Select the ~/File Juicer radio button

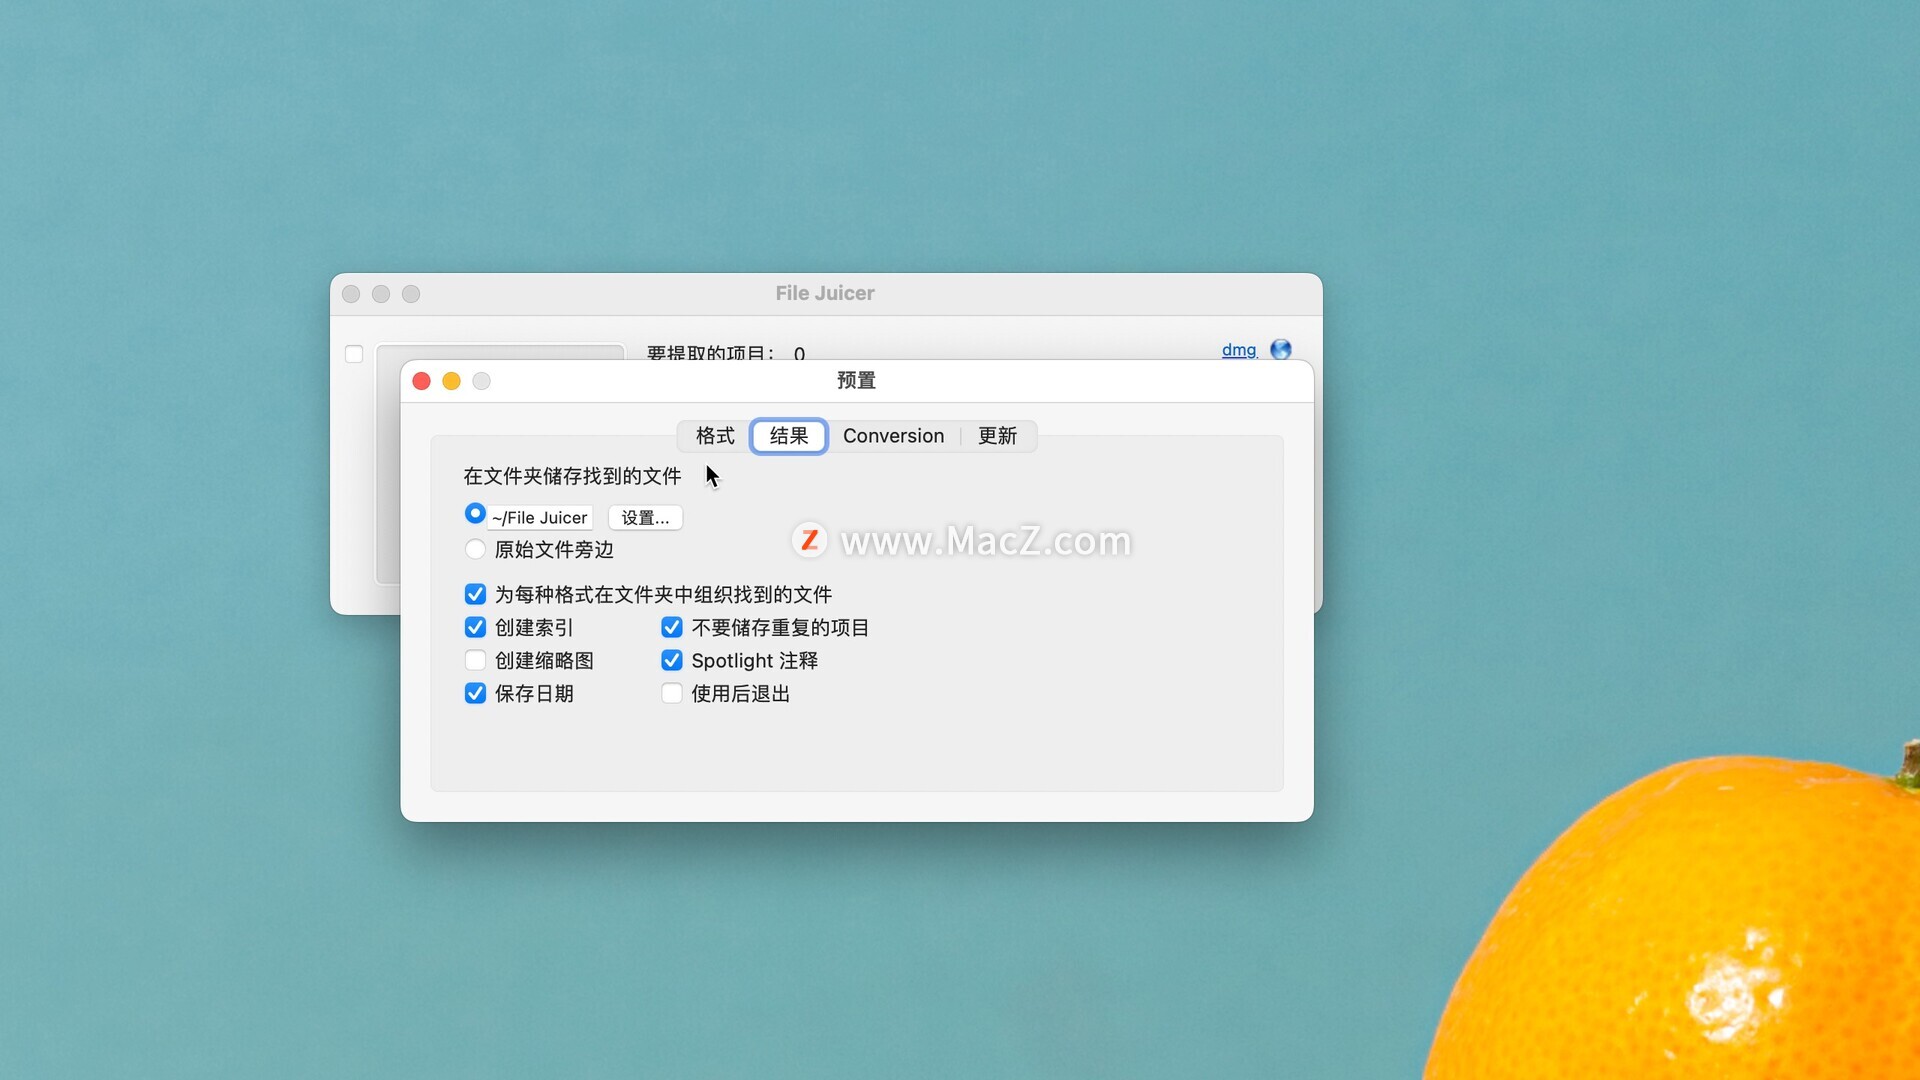click(475, 514)
